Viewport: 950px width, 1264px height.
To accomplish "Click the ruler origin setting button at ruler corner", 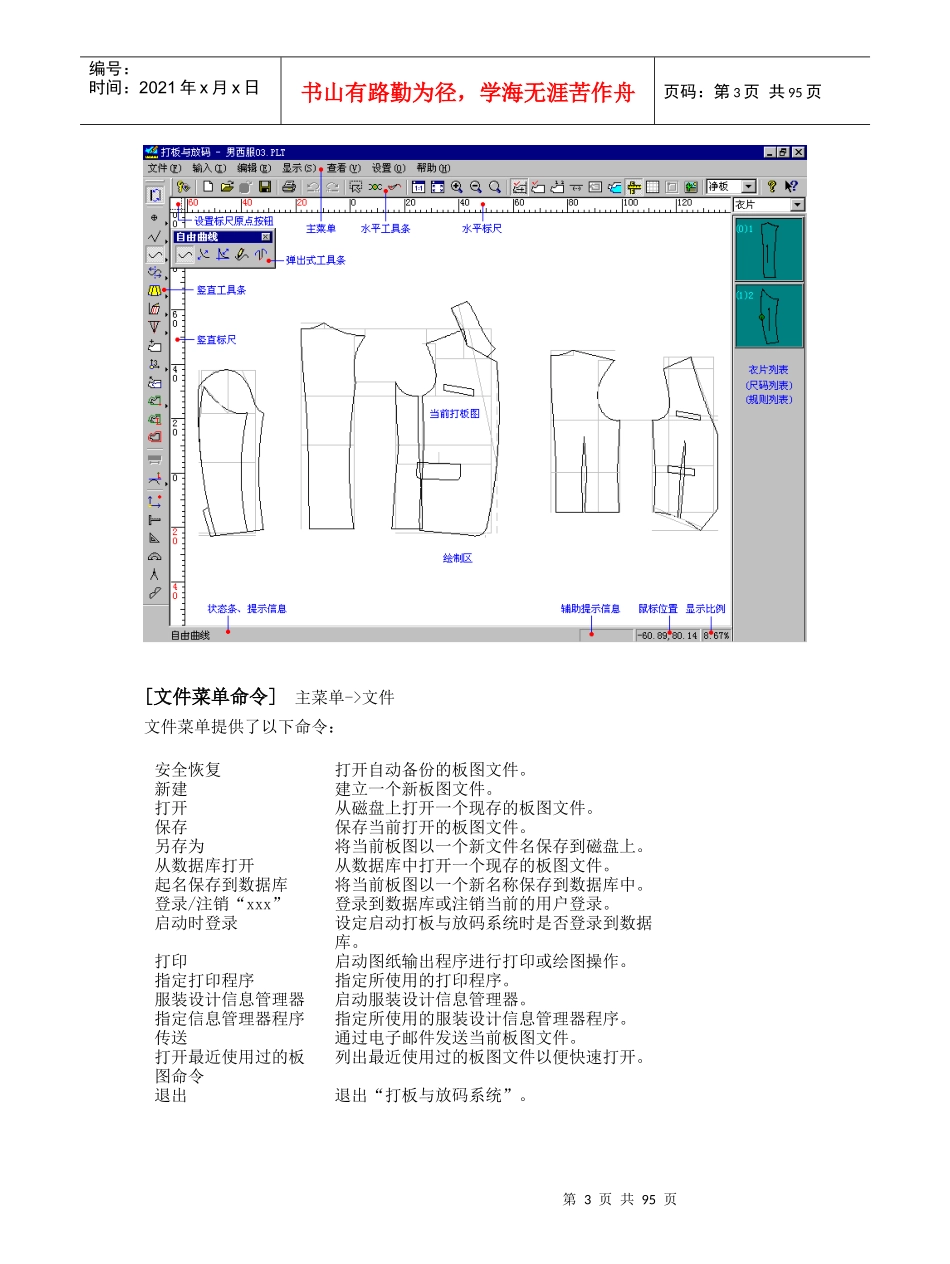I will (177, 205).
